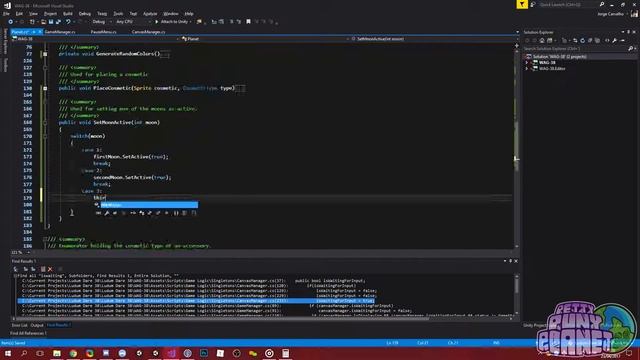Switch to the CanvasManager.cs tab

(x=148, y=32)
